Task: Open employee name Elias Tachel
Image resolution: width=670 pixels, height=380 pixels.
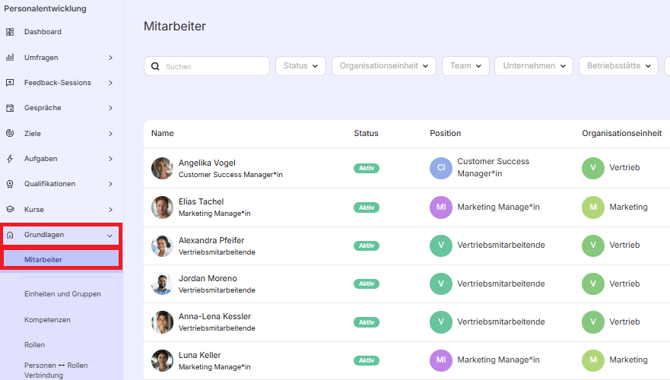Action: (x=201, y=201)
